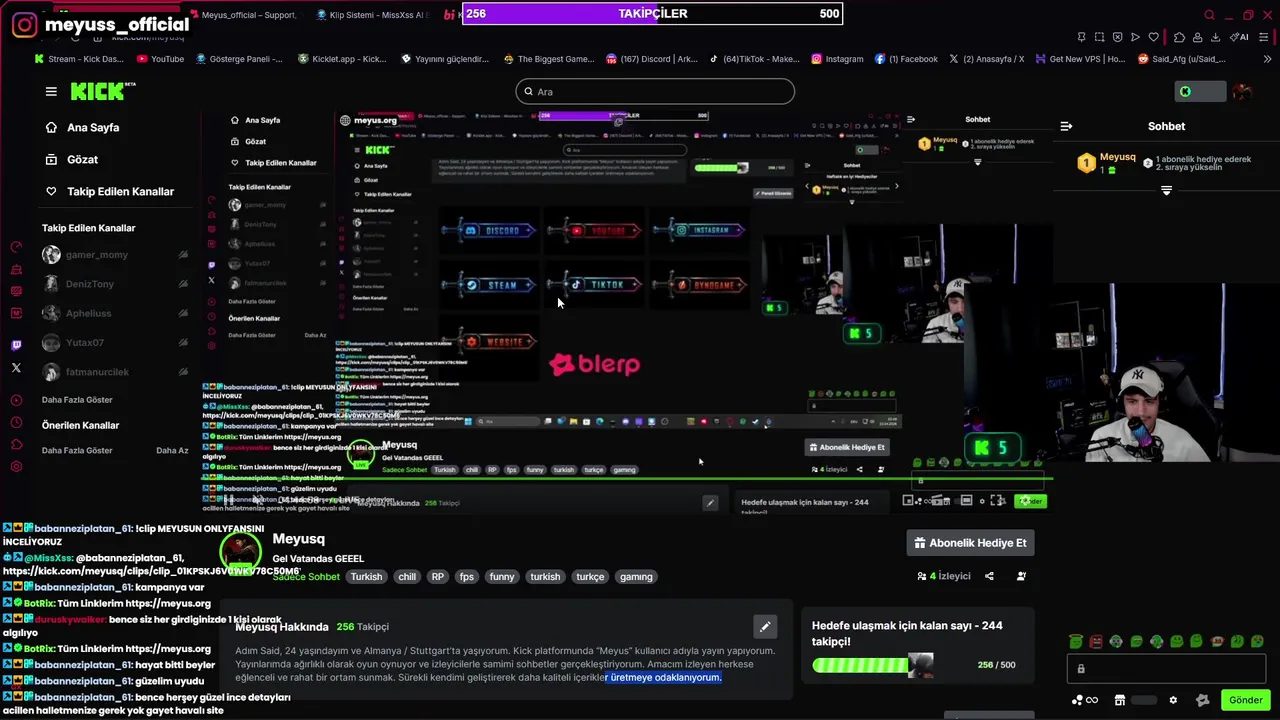1280x720 pixels.
Task: Click the Meyusq channel avatar
Action: click(240, 554)
